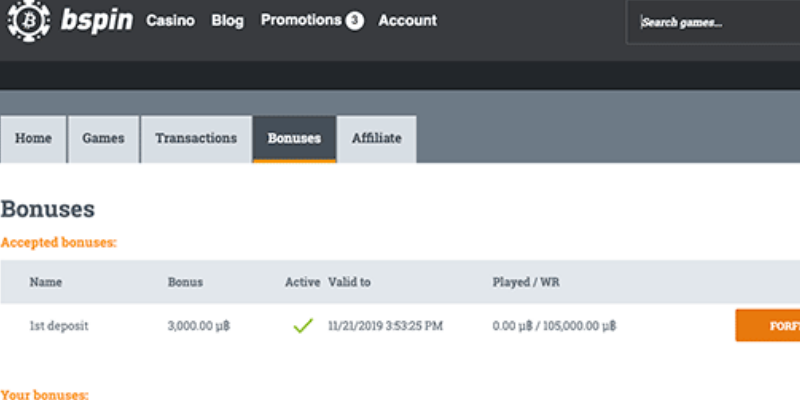Click the Name column header
Viewport: 800px width, 400px height.
[46, 282]
